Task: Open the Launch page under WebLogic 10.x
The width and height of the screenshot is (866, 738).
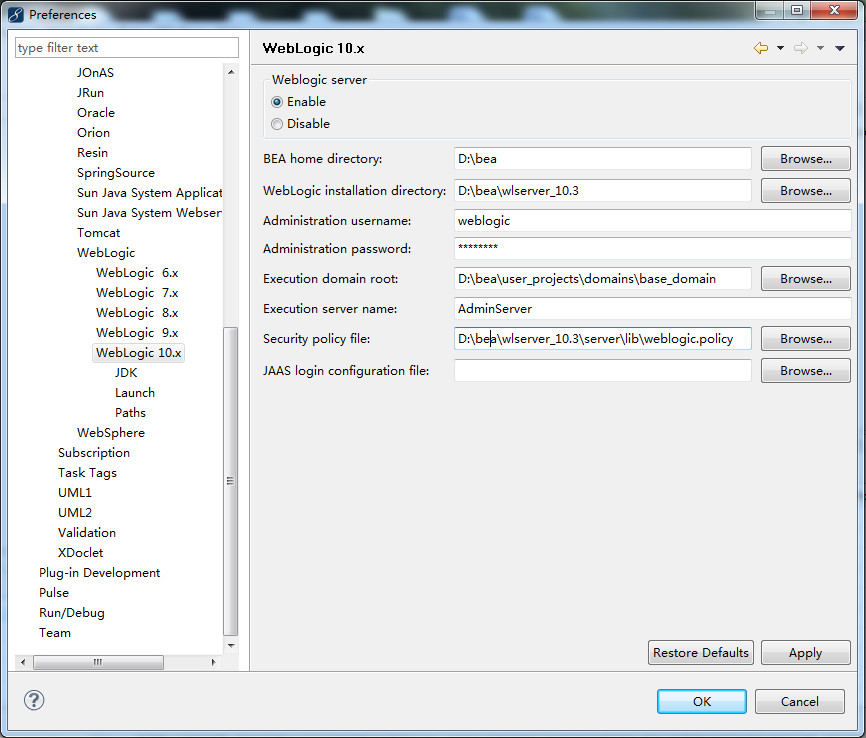Action: click(135, 393)
